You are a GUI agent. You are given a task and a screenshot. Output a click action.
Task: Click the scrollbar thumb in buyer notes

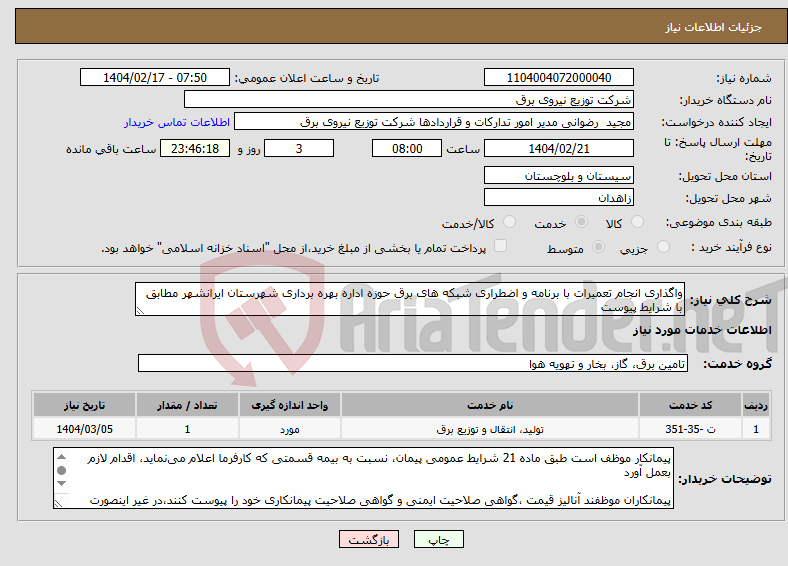click(61, 470)
